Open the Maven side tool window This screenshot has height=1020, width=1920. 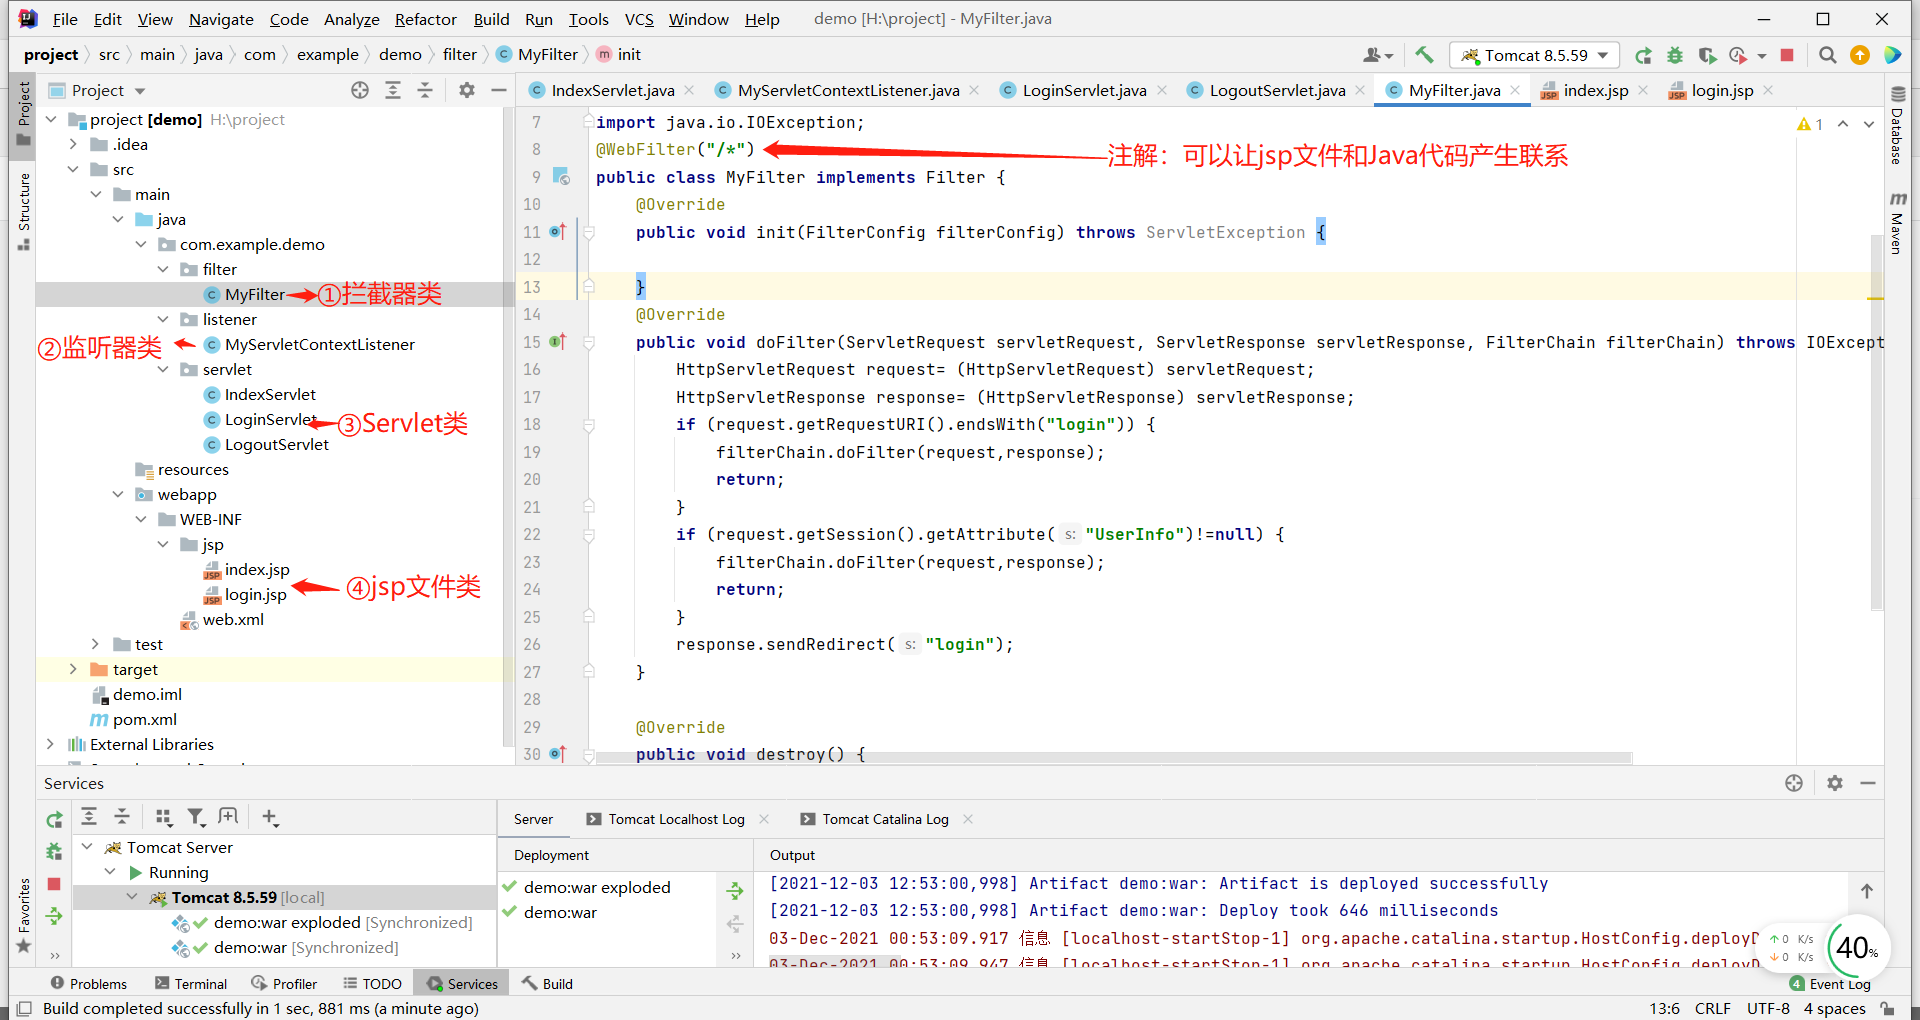(x=1896, y=223)
